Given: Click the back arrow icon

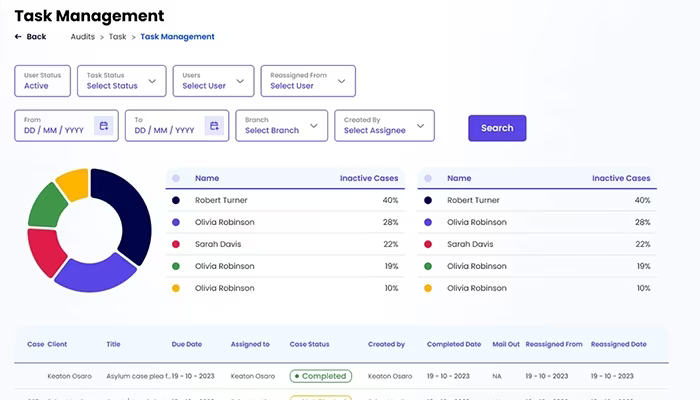Looking at the screenshot, I should pos(18,37).
